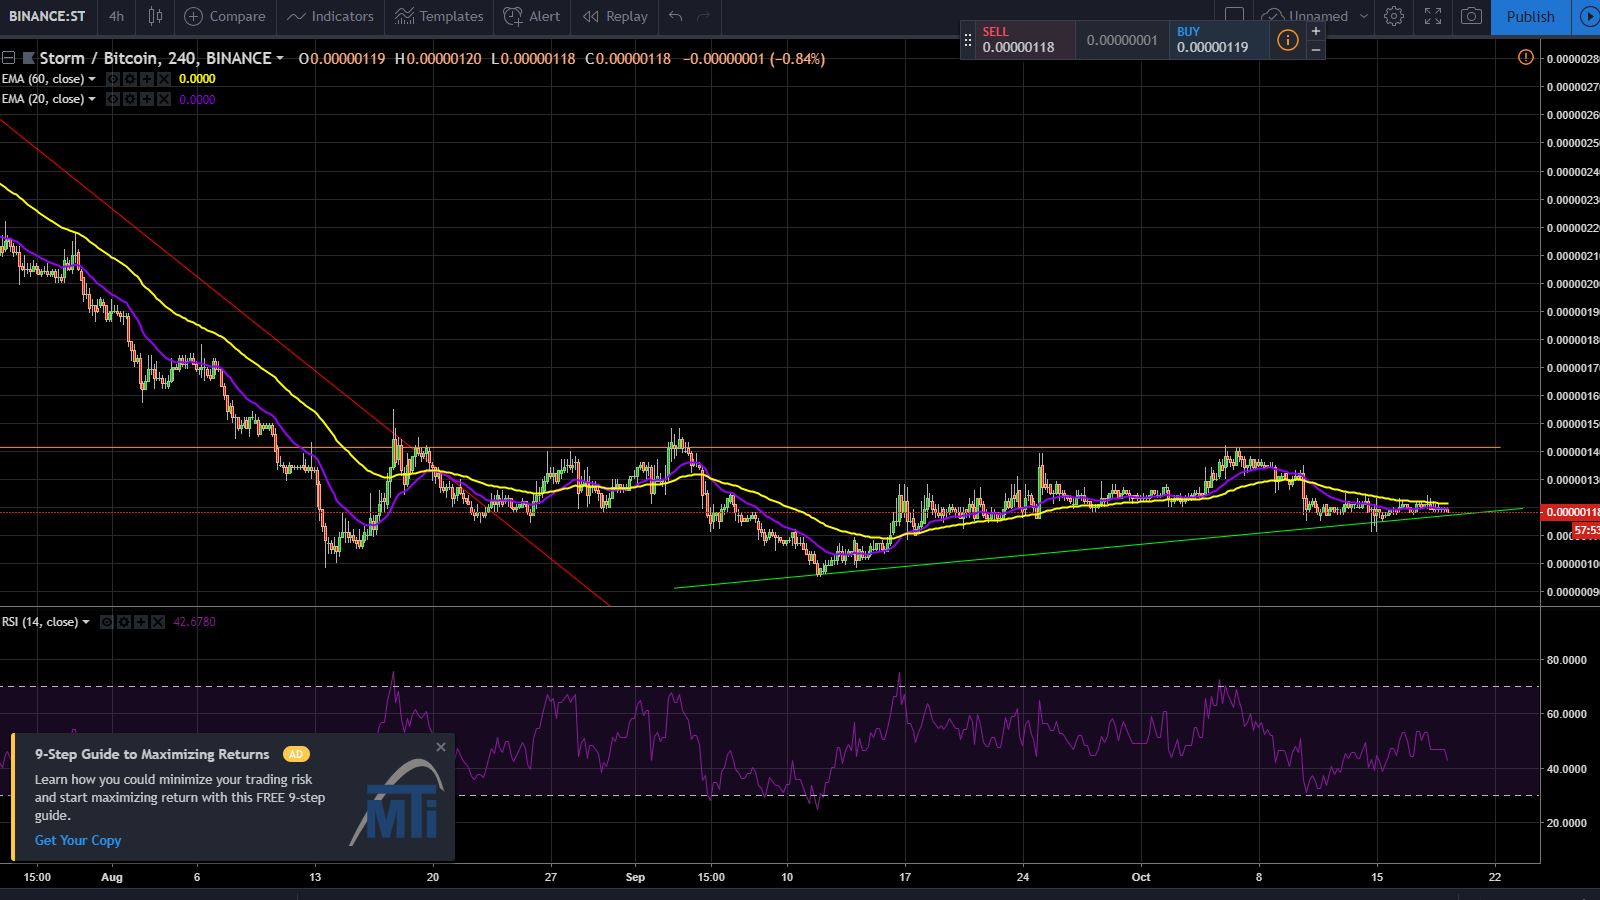This screenshot has width=1600, height=900.
Task: Click Compare to add a symbol
Action: [225, 16]
